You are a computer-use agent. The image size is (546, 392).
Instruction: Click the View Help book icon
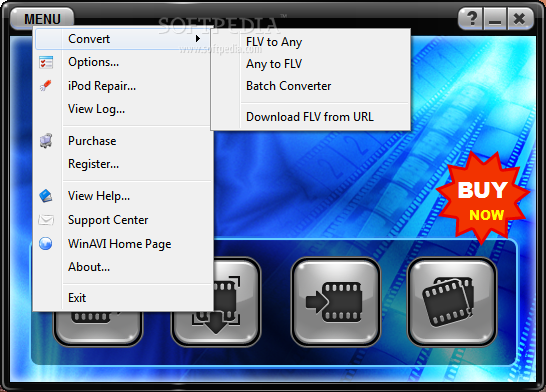point(46,196)
